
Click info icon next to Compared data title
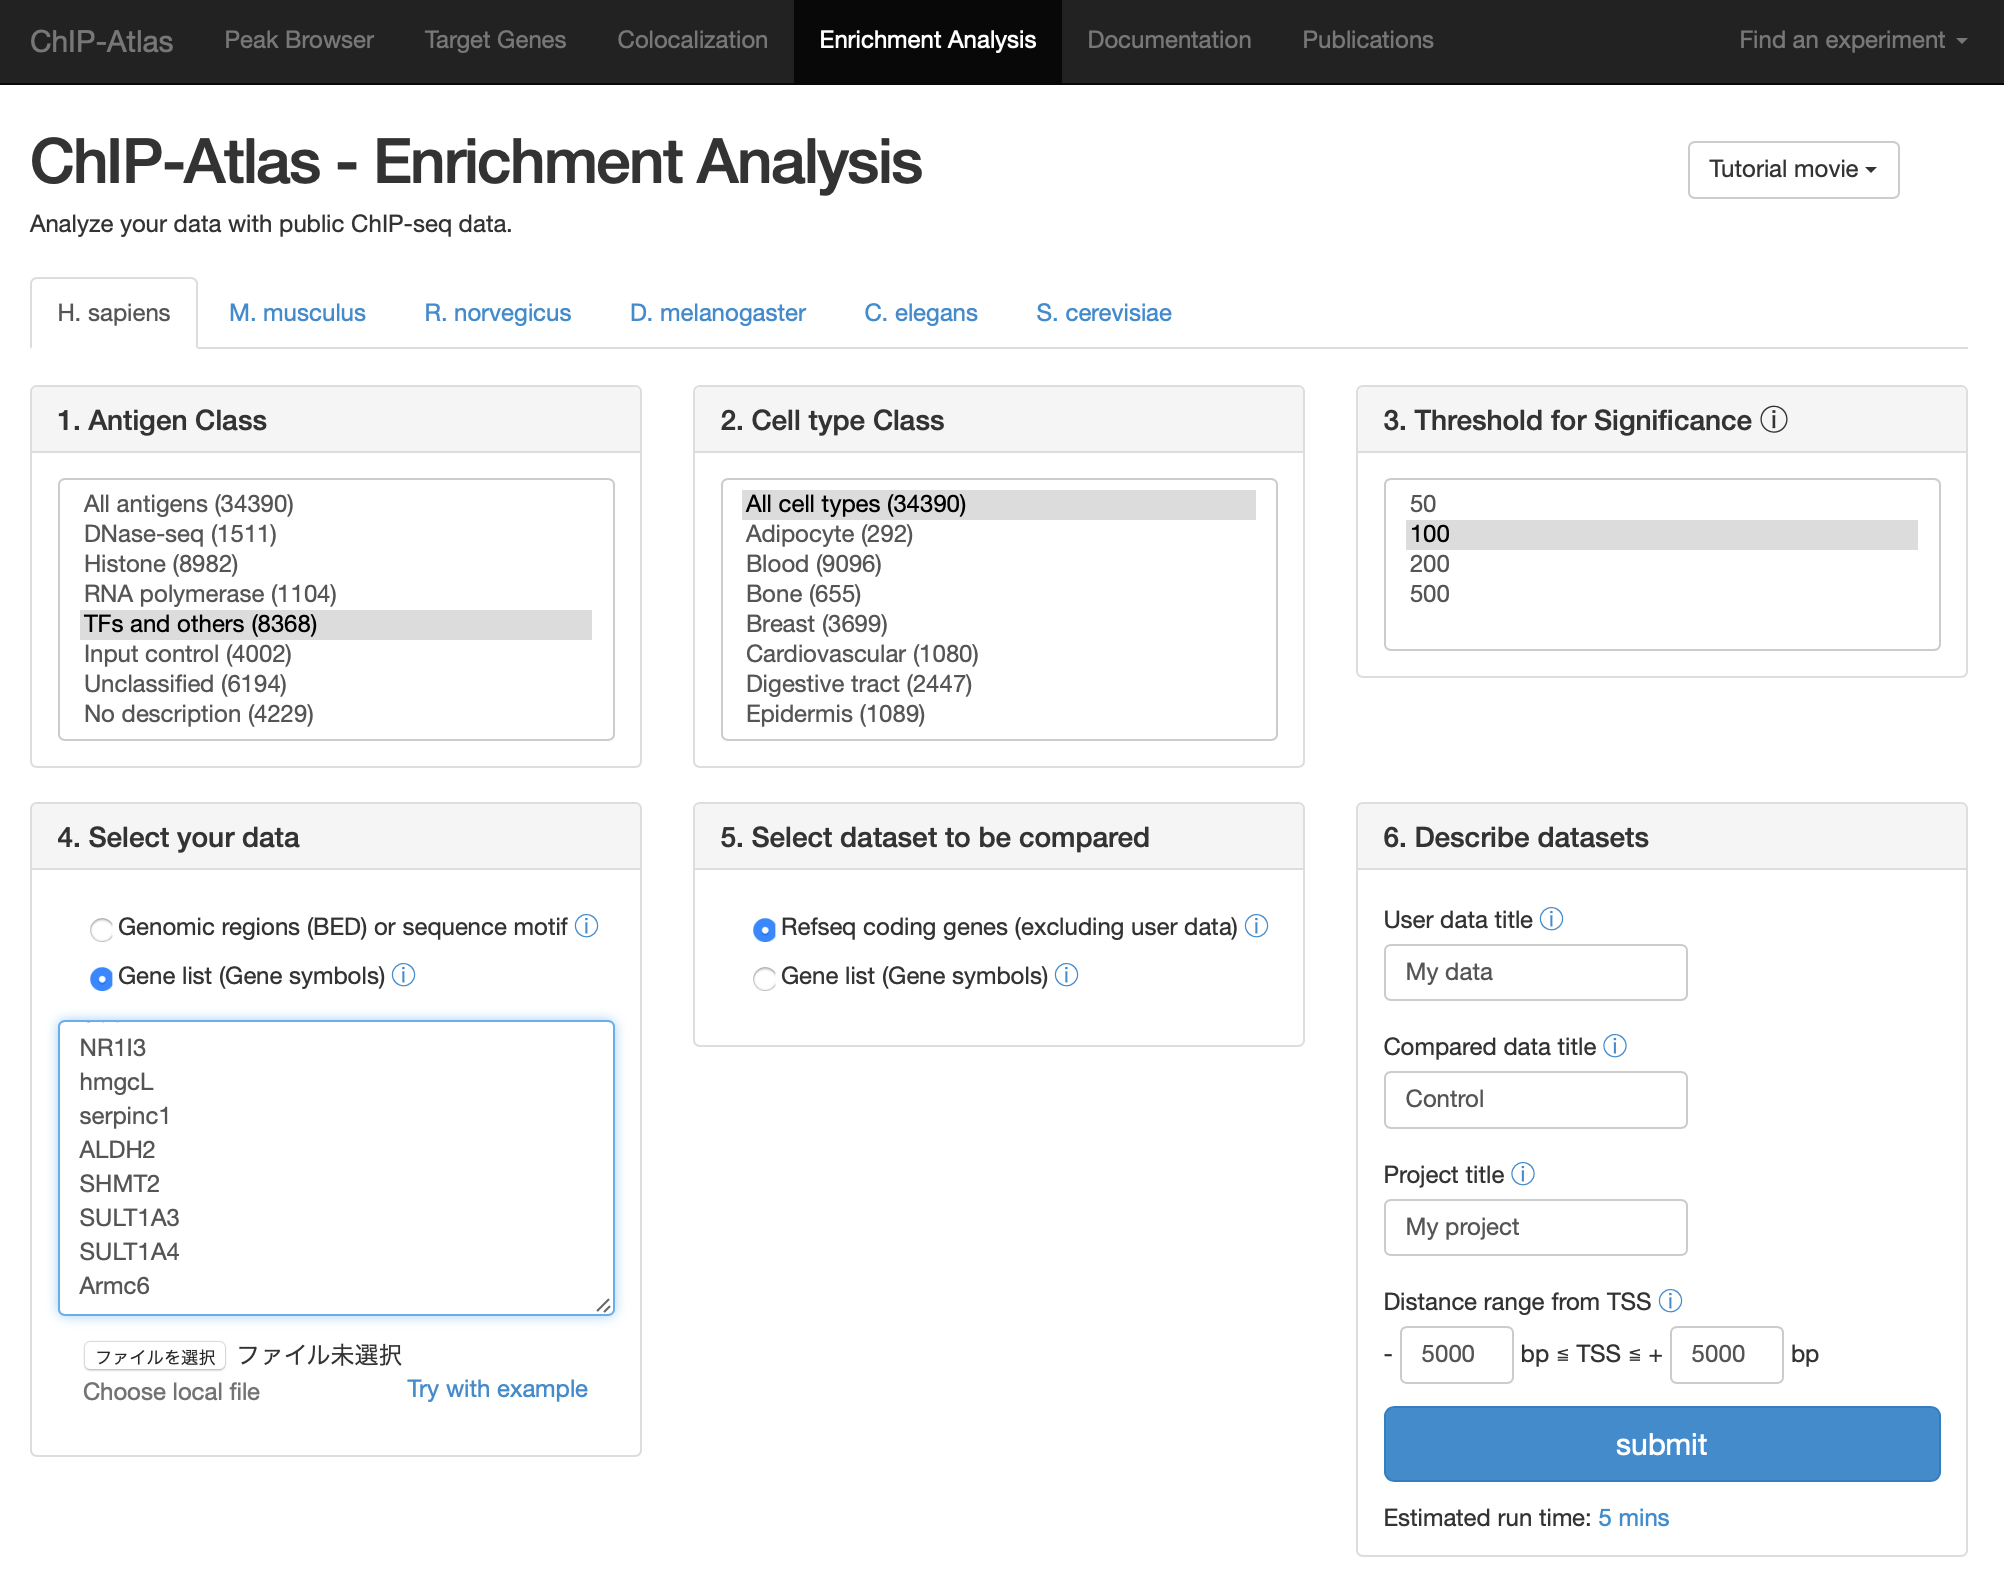1615,1046
